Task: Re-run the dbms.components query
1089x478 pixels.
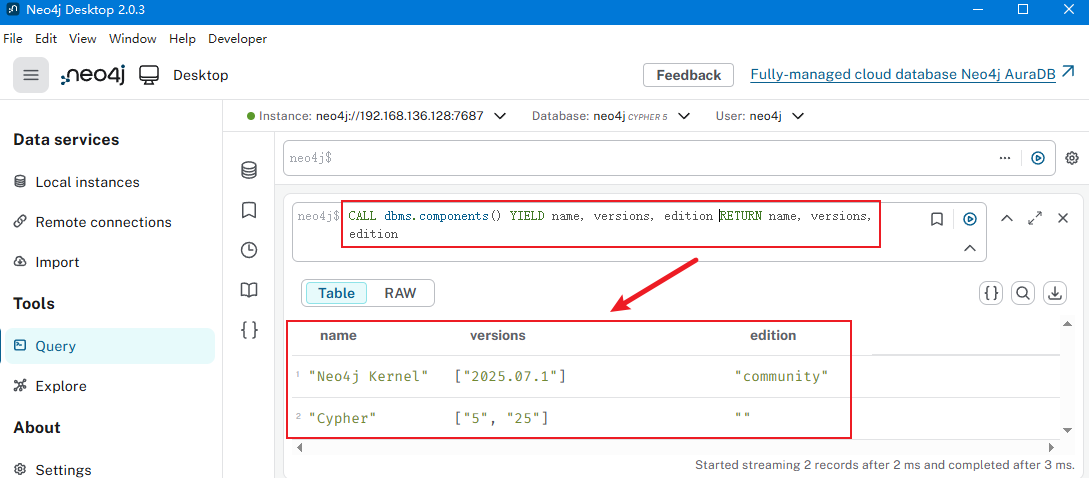Action: tap(970, 220)
